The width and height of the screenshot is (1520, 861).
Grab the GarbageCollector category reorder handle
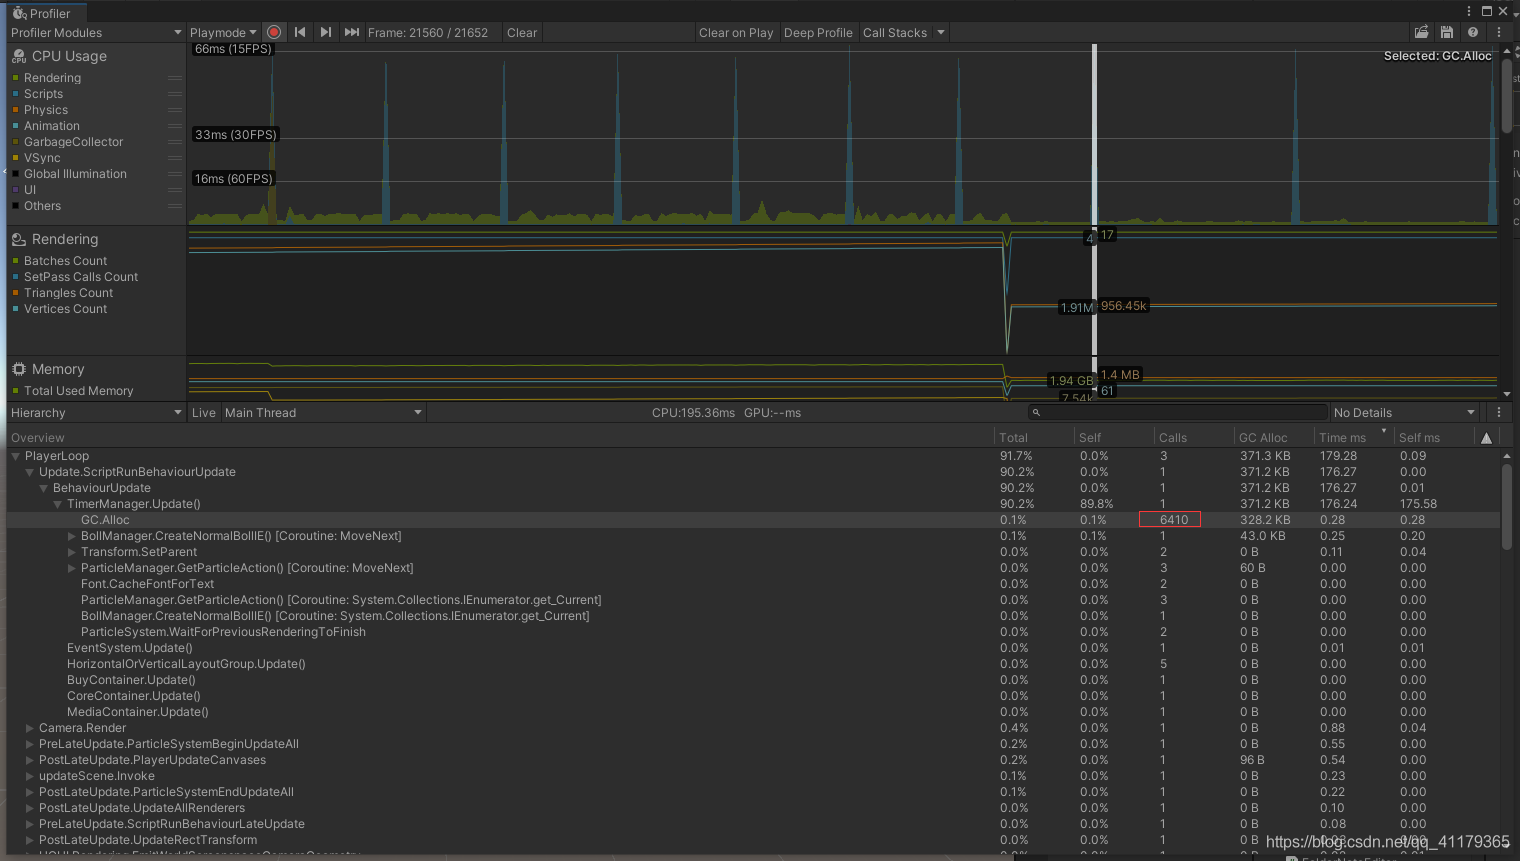click(175, 142)
